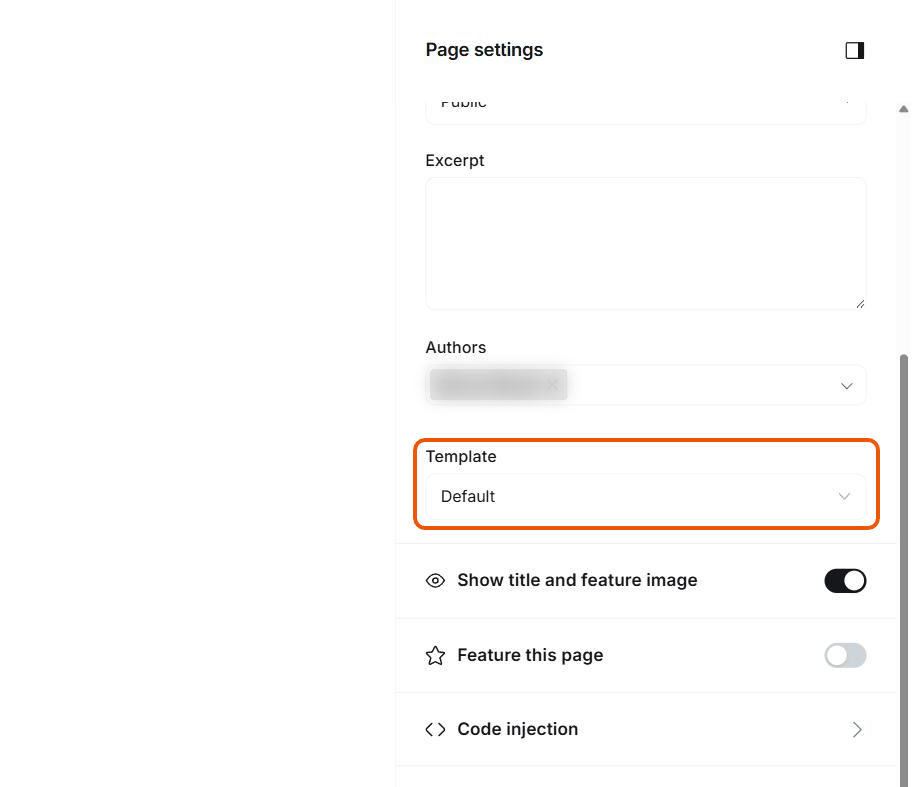
Task: Click the Excerpt resize handle corner
Action: pos(860,304)
